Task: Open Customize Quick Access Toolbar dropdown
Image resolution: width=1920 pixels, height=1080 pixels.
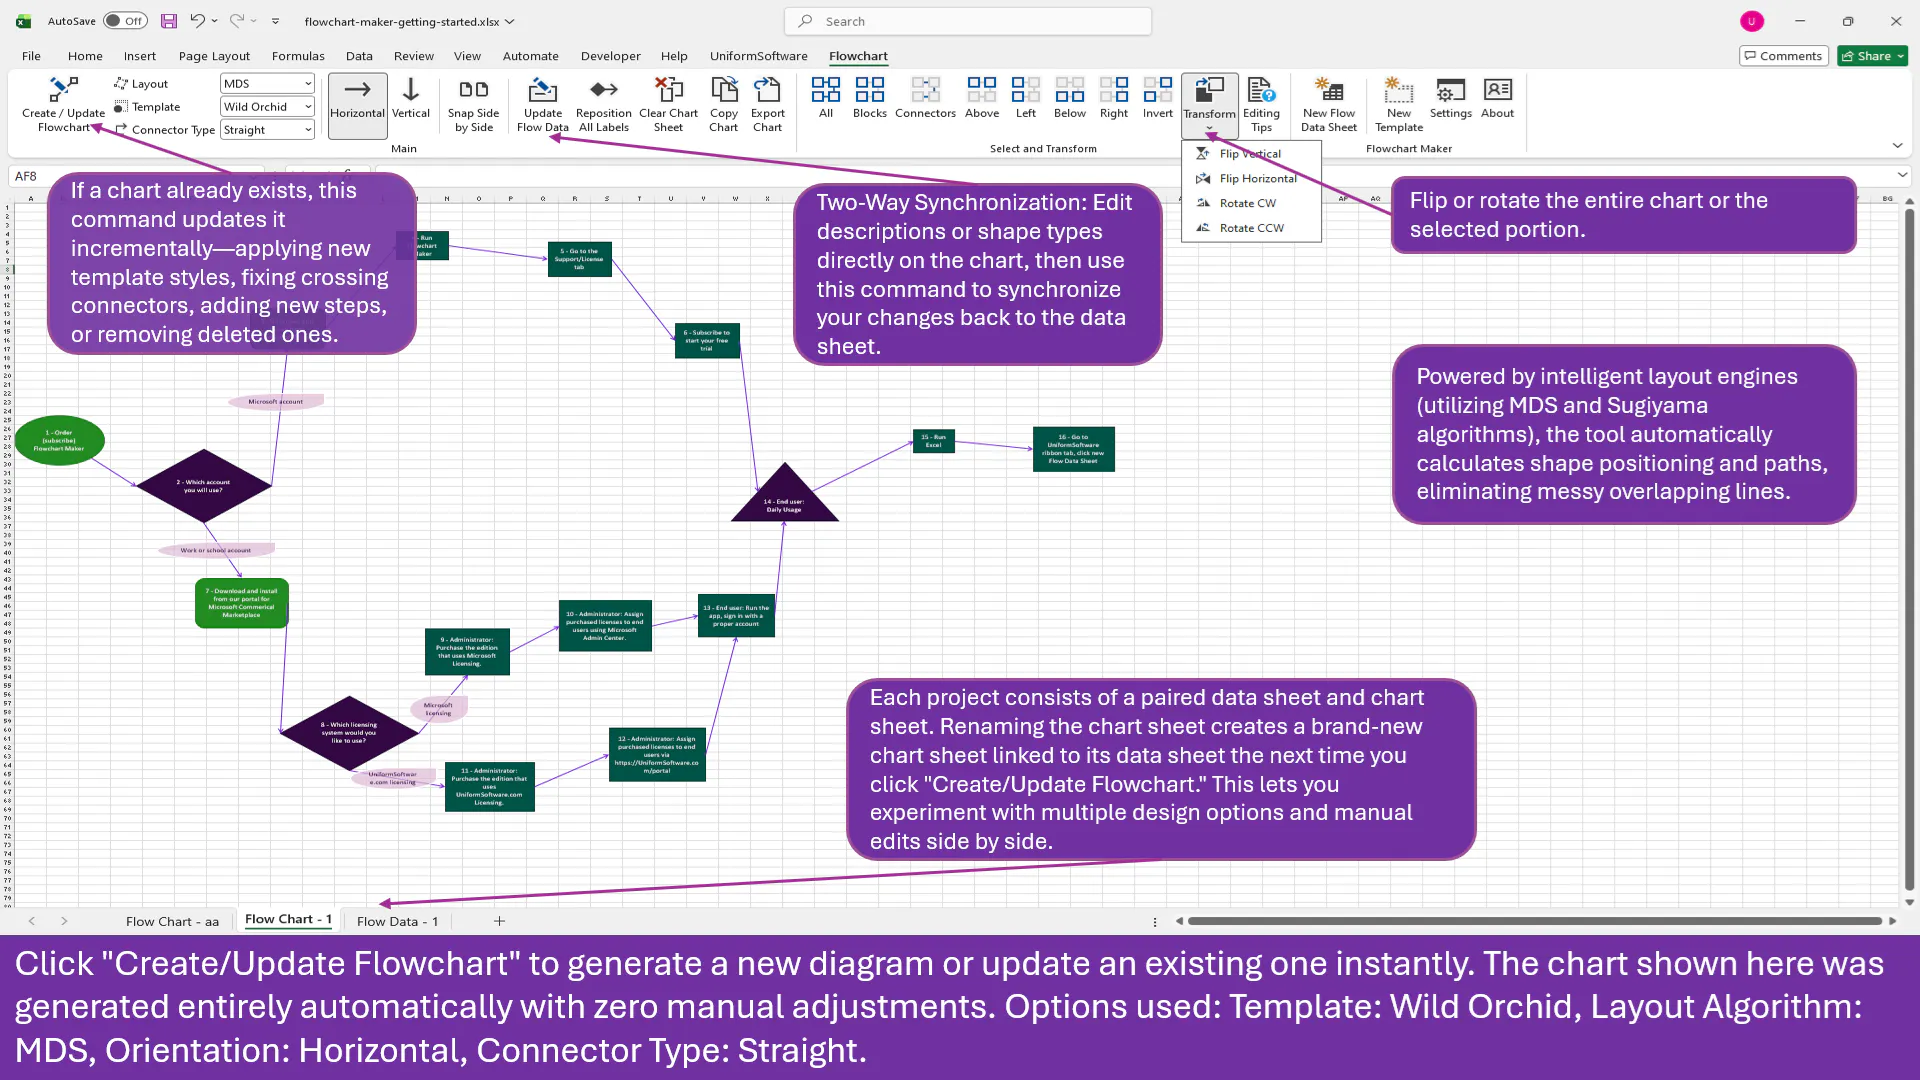Action: point(276,21)
